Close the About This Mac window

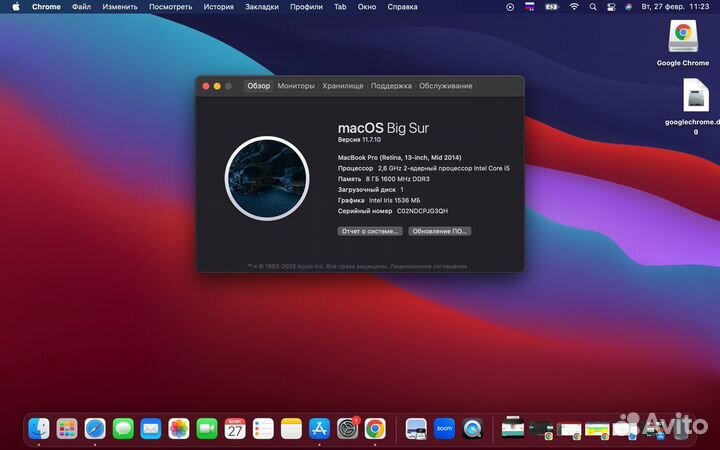[x=206, y=86]
